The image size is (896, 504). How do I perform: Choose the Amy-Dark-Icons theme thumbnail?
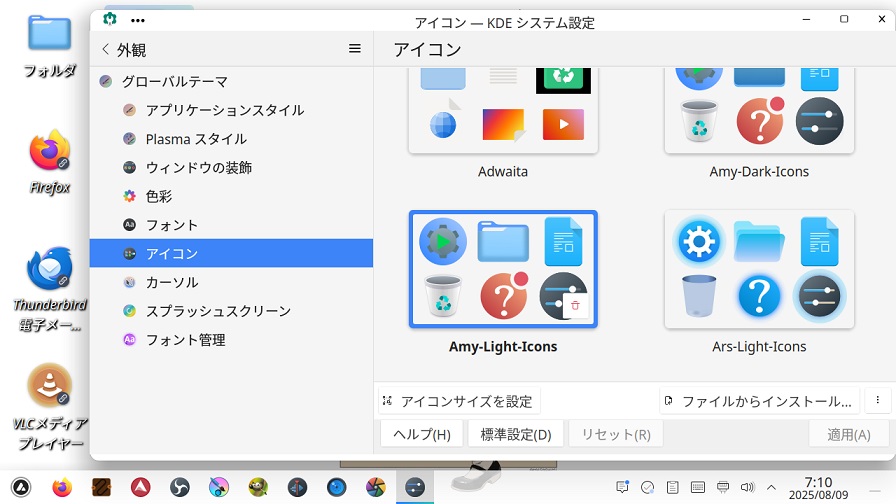pyautogui.click(x=759, y=110)
